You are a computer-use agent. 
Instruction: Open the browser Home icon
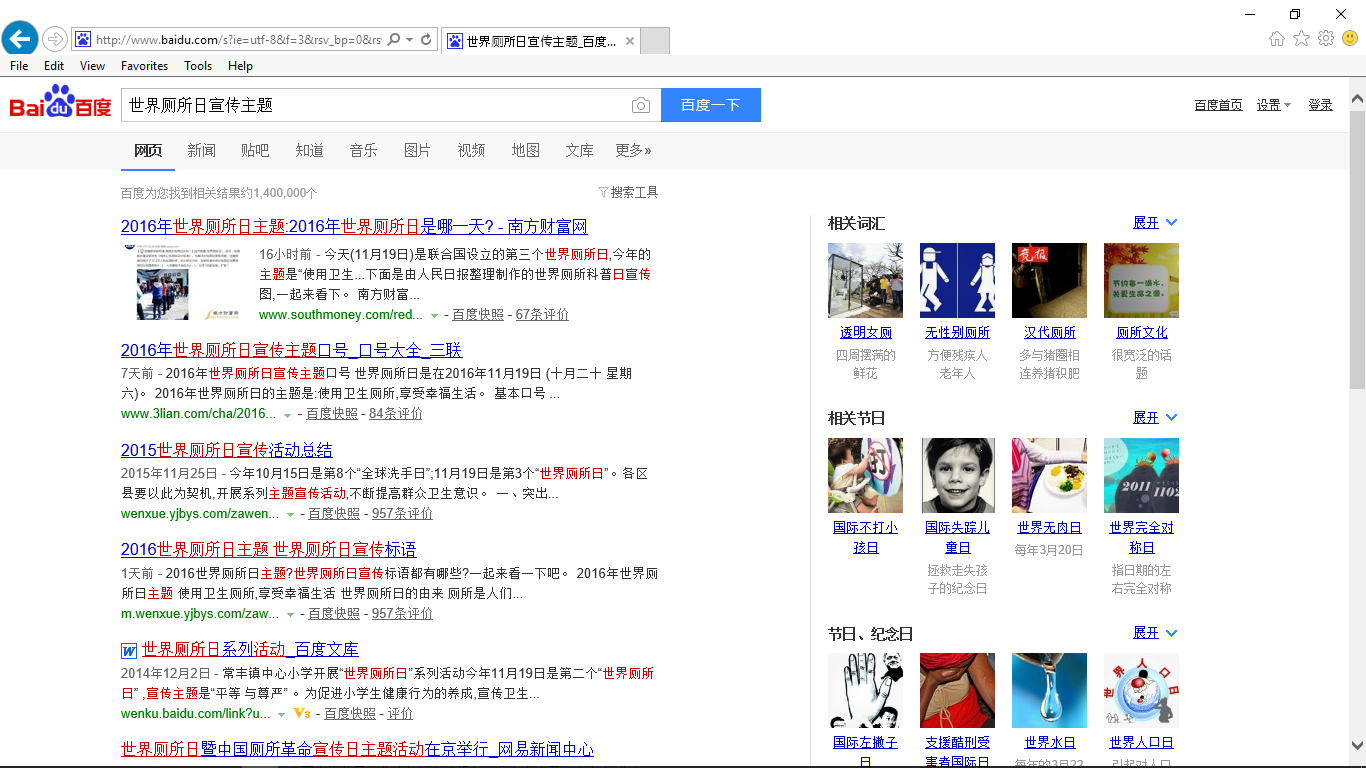(x=1277, y=39)
